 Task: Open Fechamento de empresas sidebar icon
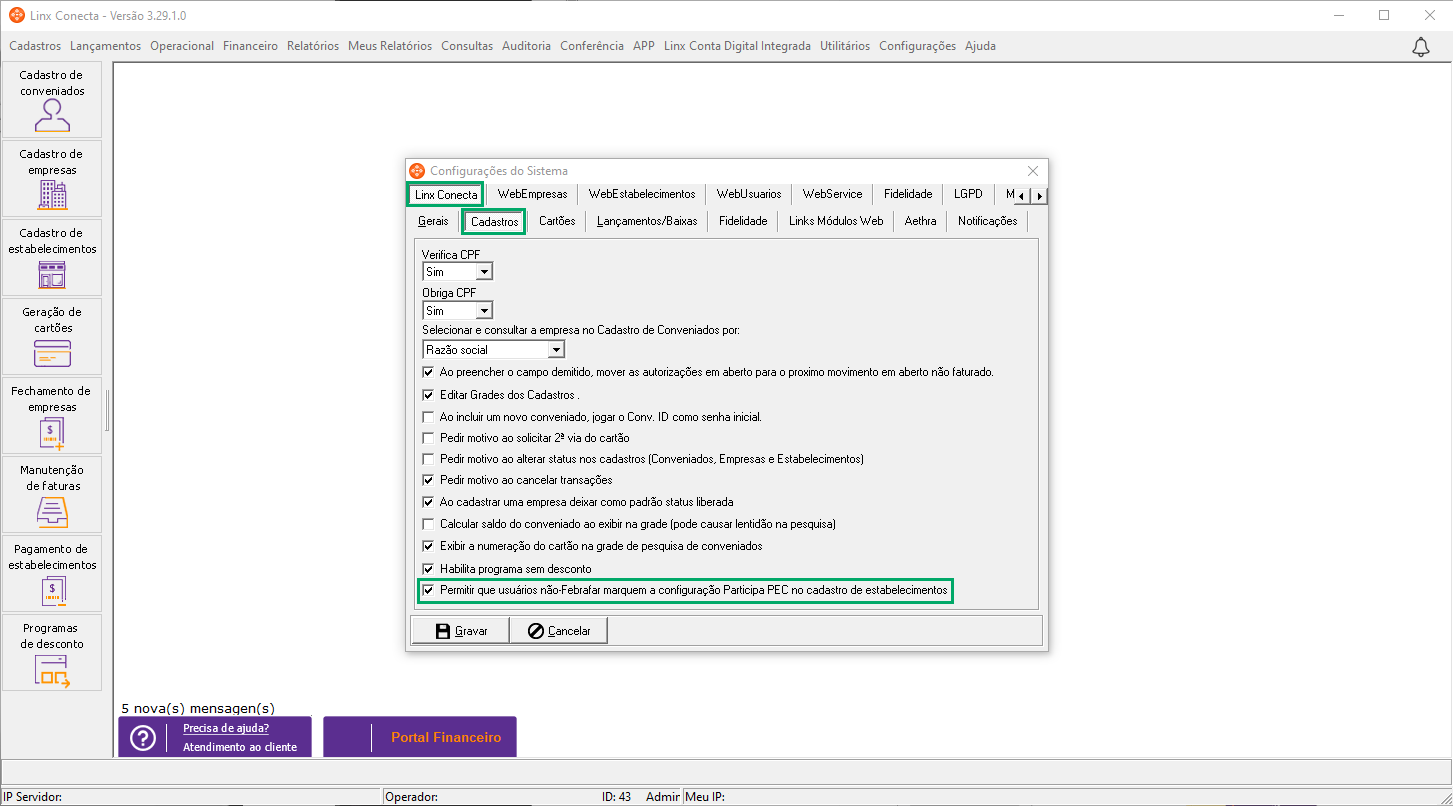52,416
